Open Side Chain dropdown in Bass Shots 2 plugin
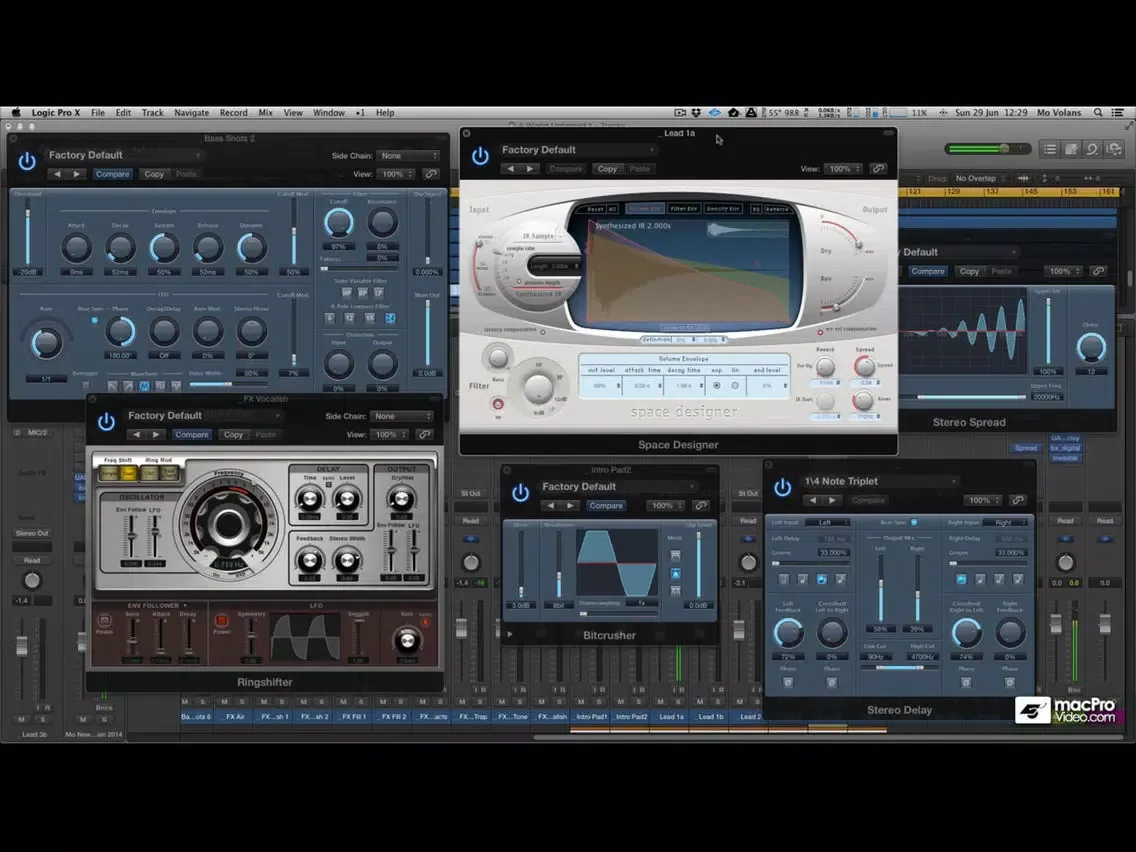The width and height of the screenshot is (1136, 852). pos(409,156)
